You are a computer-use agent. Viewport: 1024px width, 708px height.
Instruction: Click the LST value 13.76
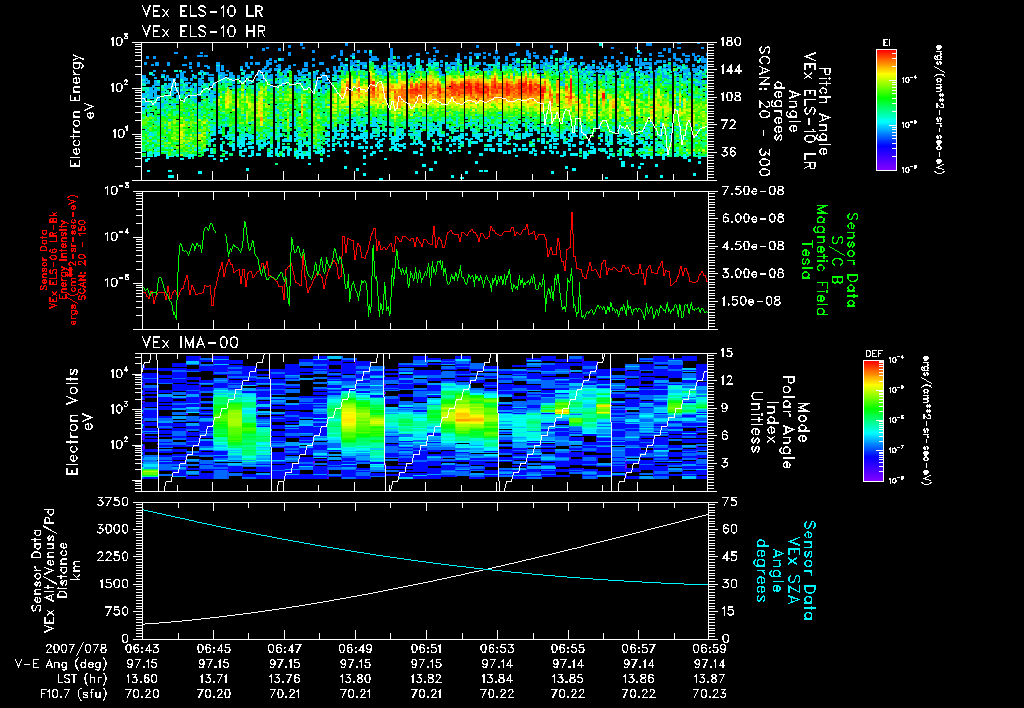pos(284,679)
